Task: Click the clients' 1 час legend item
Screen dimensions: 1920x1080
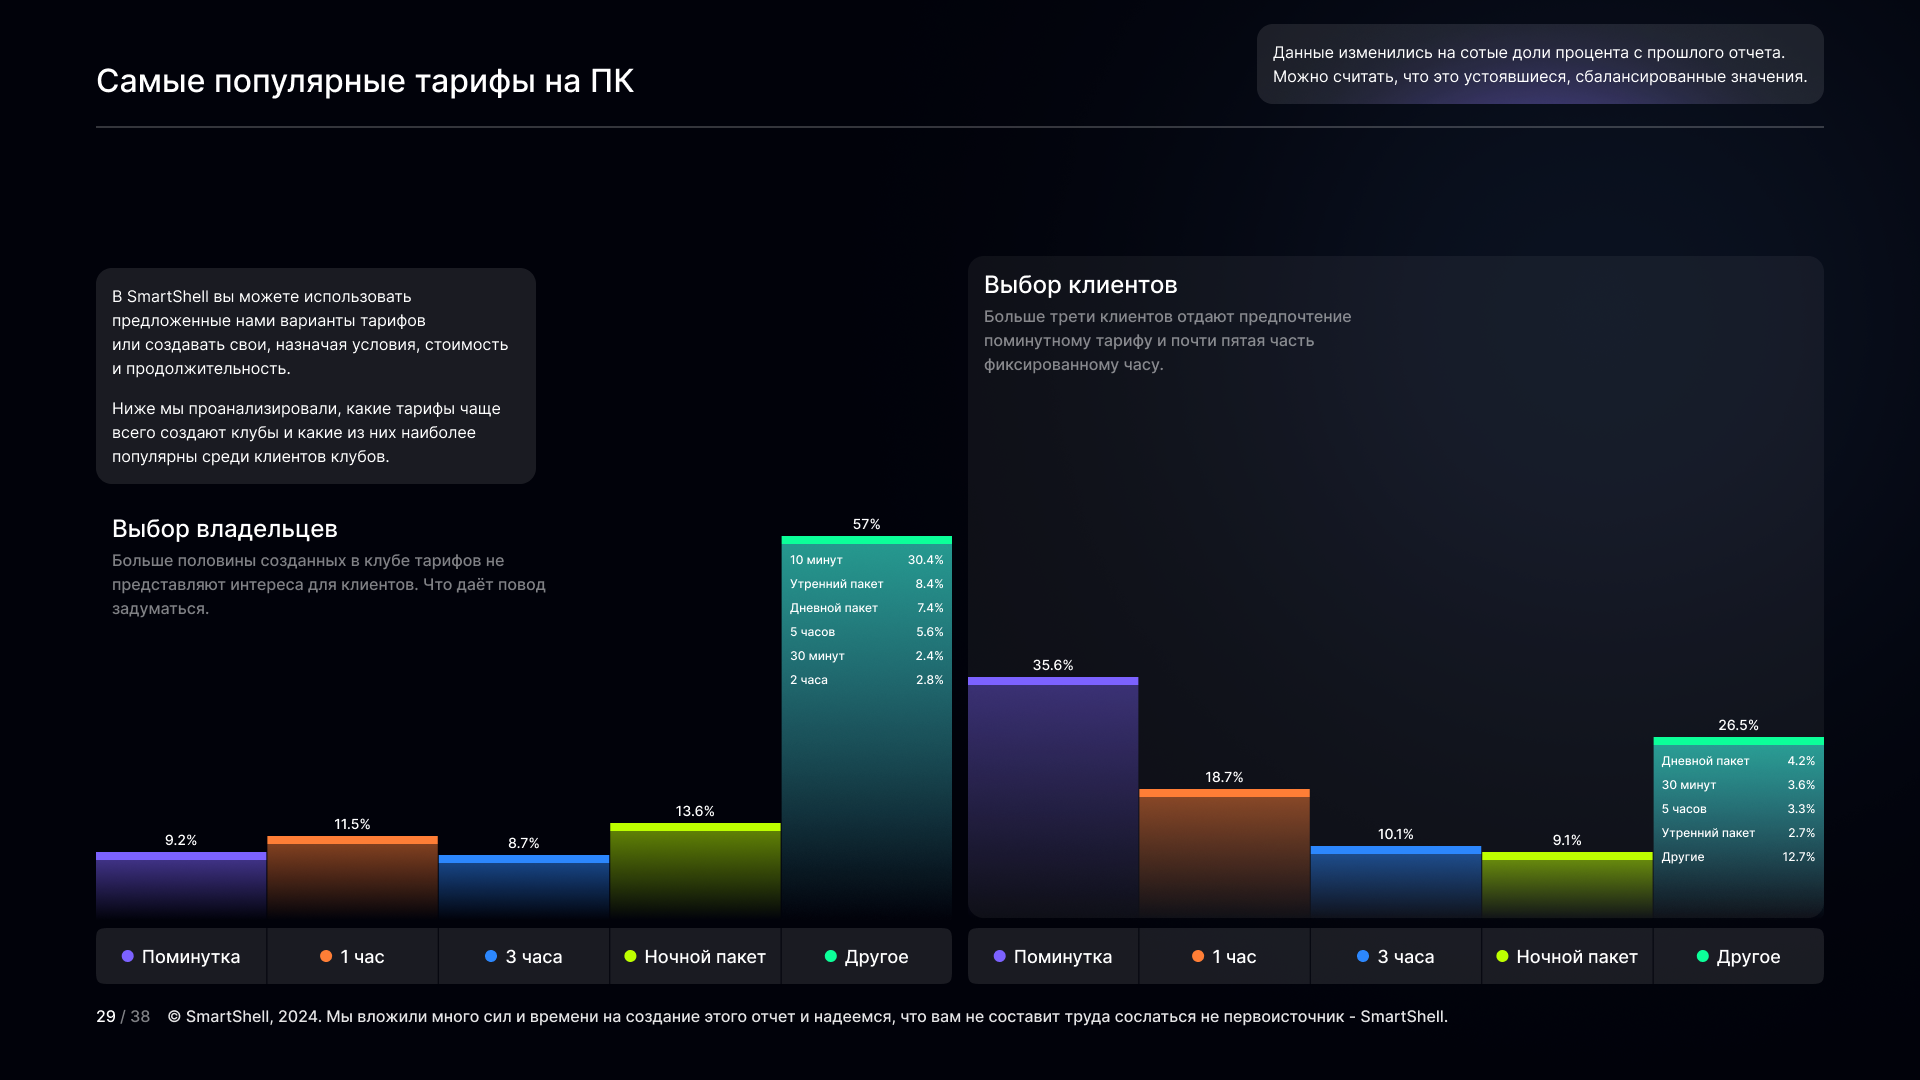Action: pyautogui.click(x=1224, y=956)
